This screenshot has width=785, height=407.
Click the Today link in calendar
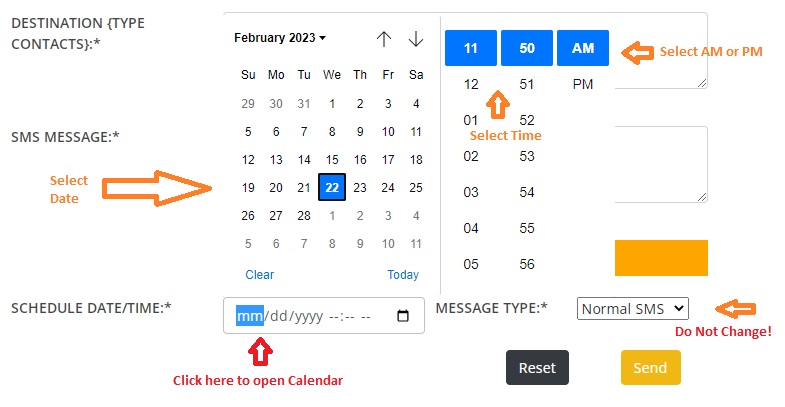403,275
